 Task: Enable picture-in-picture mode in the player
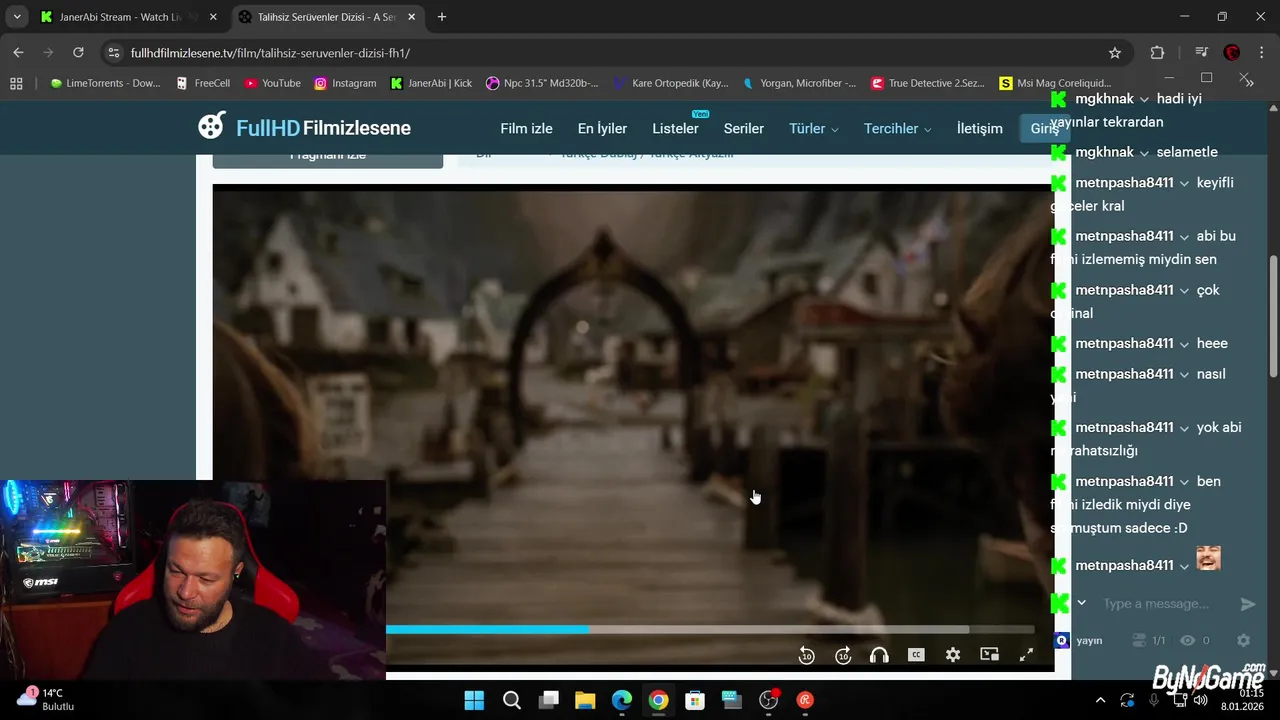(x=989, y=655)
